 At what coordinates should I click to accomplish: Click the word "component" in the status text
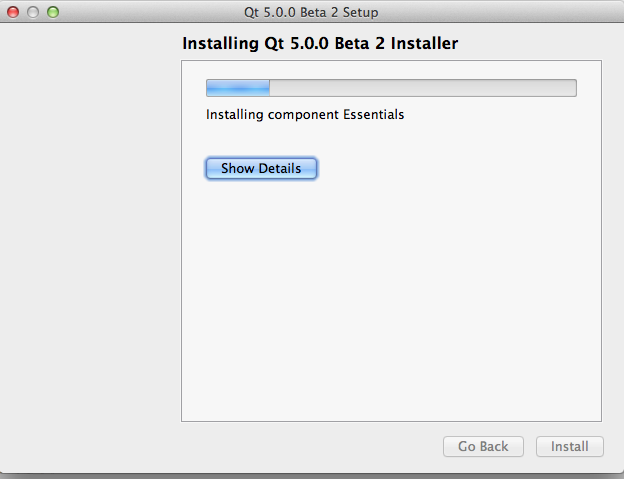click(304, 115)
